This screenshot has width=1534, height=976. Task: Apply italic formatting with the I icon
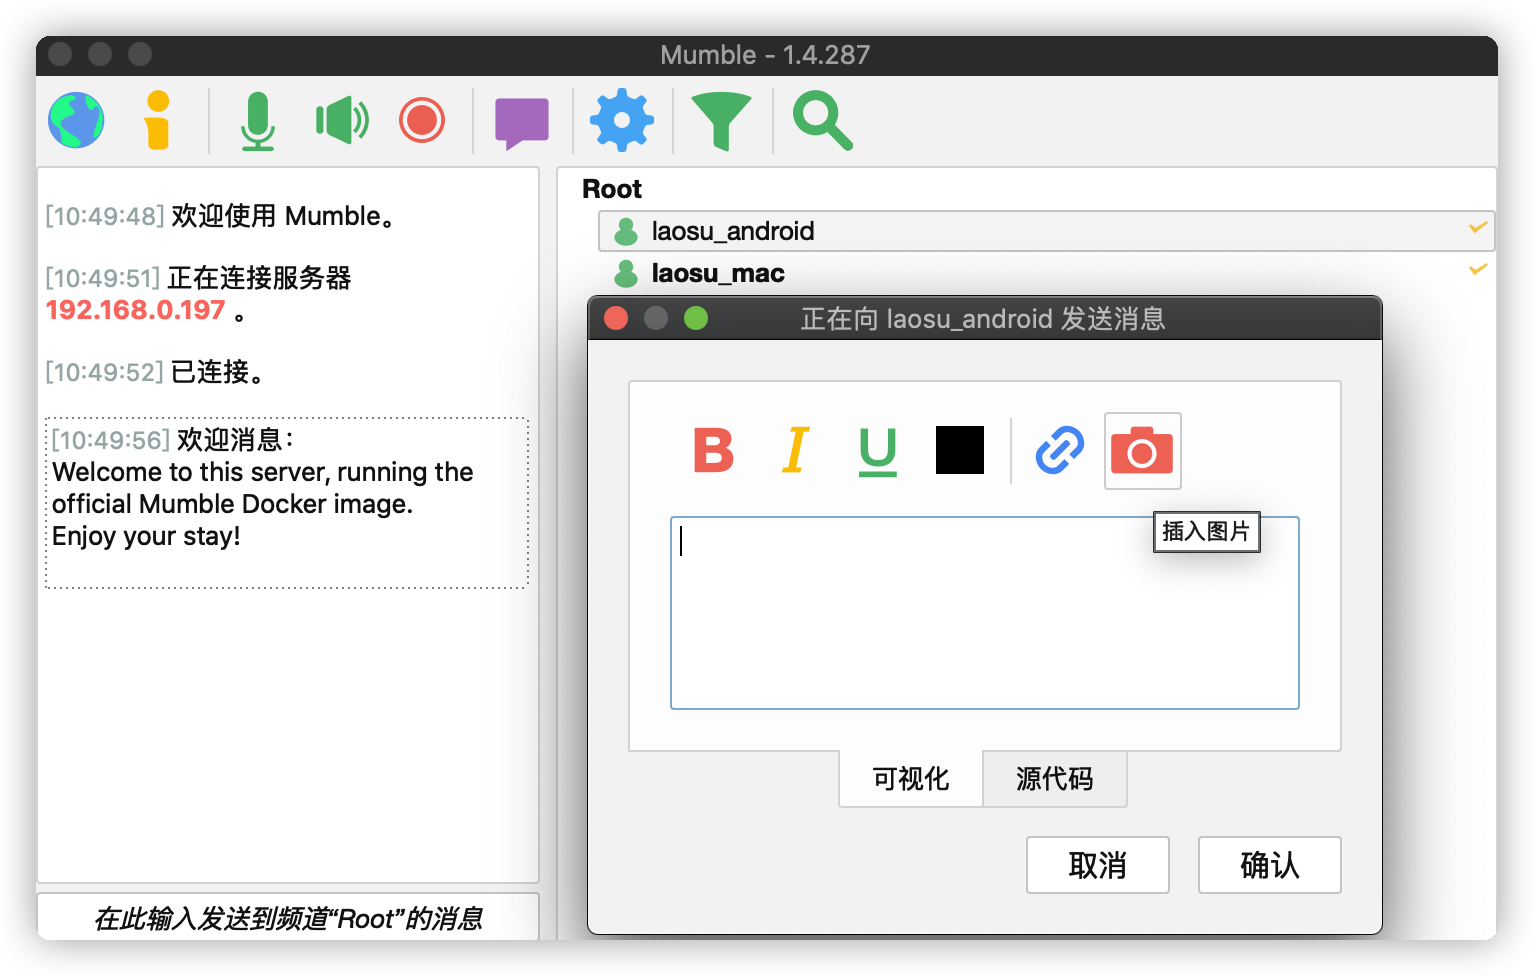tap(796, 450)
